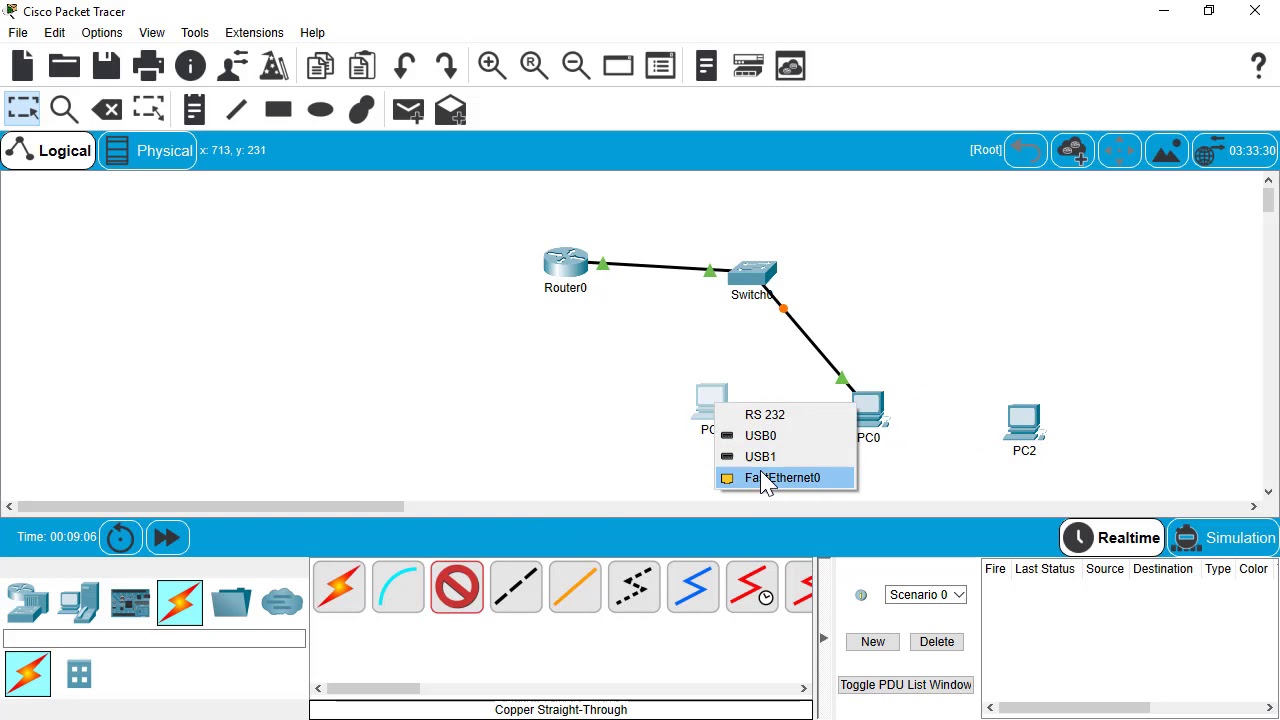Image resolution: width=1280 pixels, height=720 pixels.
Task: Open Network Information icon
Action: point(190,66)
